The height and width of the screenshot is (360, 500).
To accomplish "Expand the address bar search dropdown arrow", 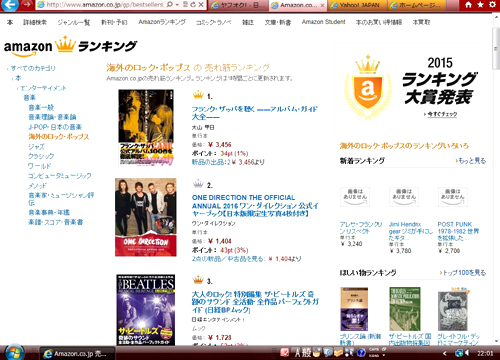I will pos(178,5).
